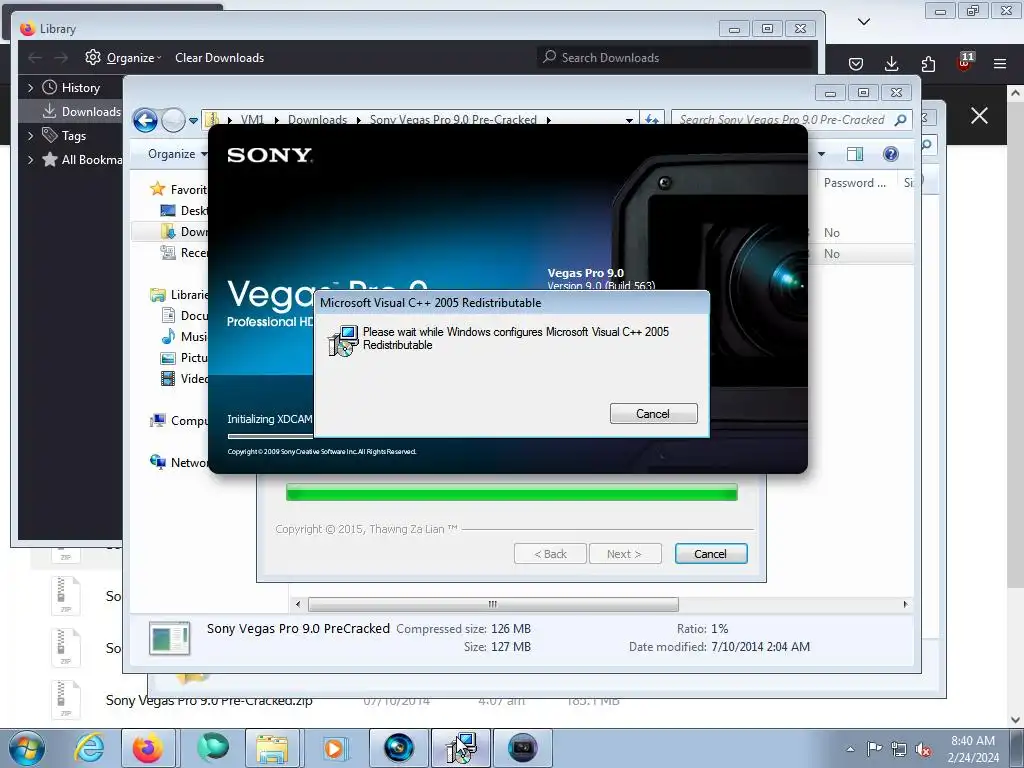The image size is (1024, 768).
Task: Cancel the Visual C++ 2005 Redistributable configuration
Action: coord(653,413)
